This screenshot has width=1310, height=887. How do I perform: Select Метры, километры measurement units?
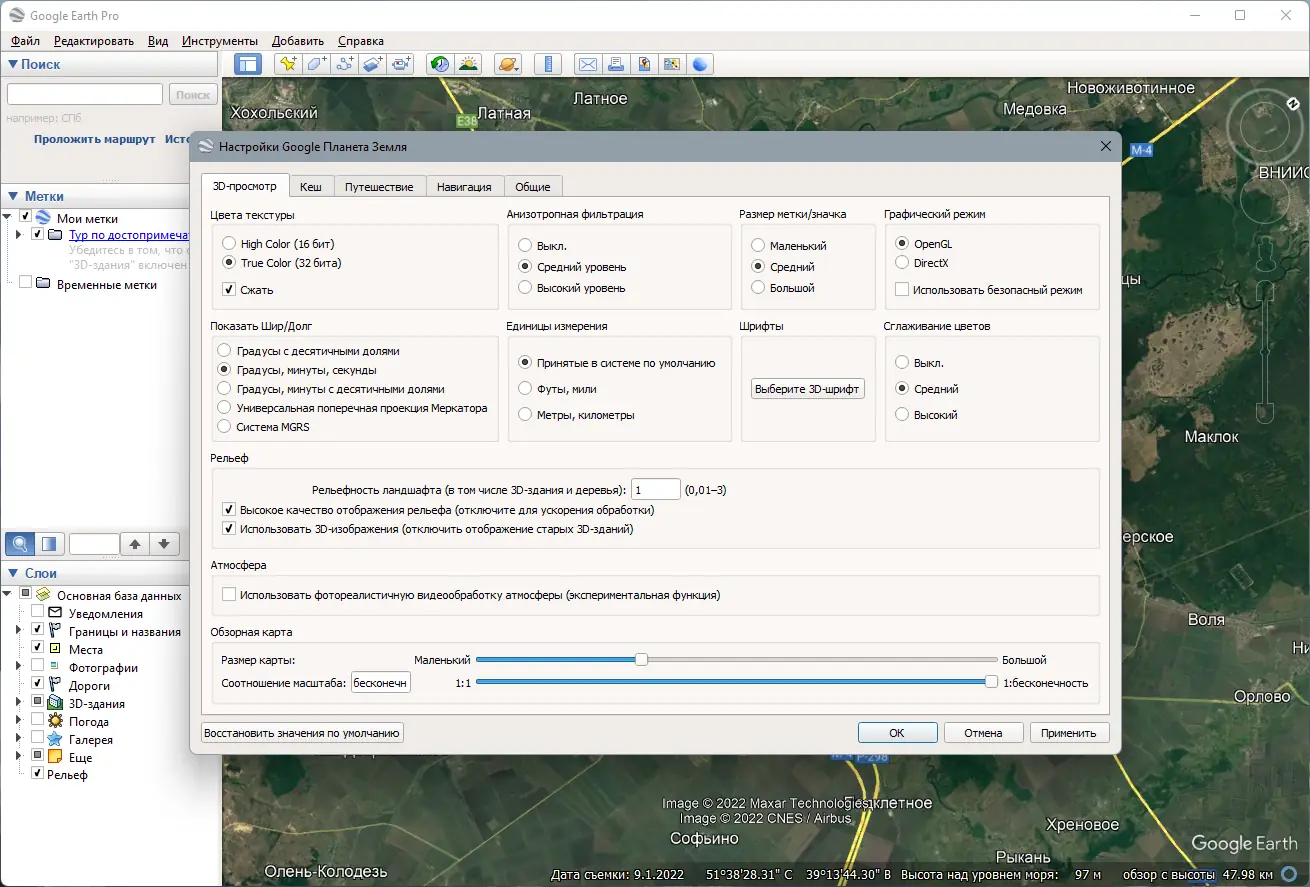[525, 415]
